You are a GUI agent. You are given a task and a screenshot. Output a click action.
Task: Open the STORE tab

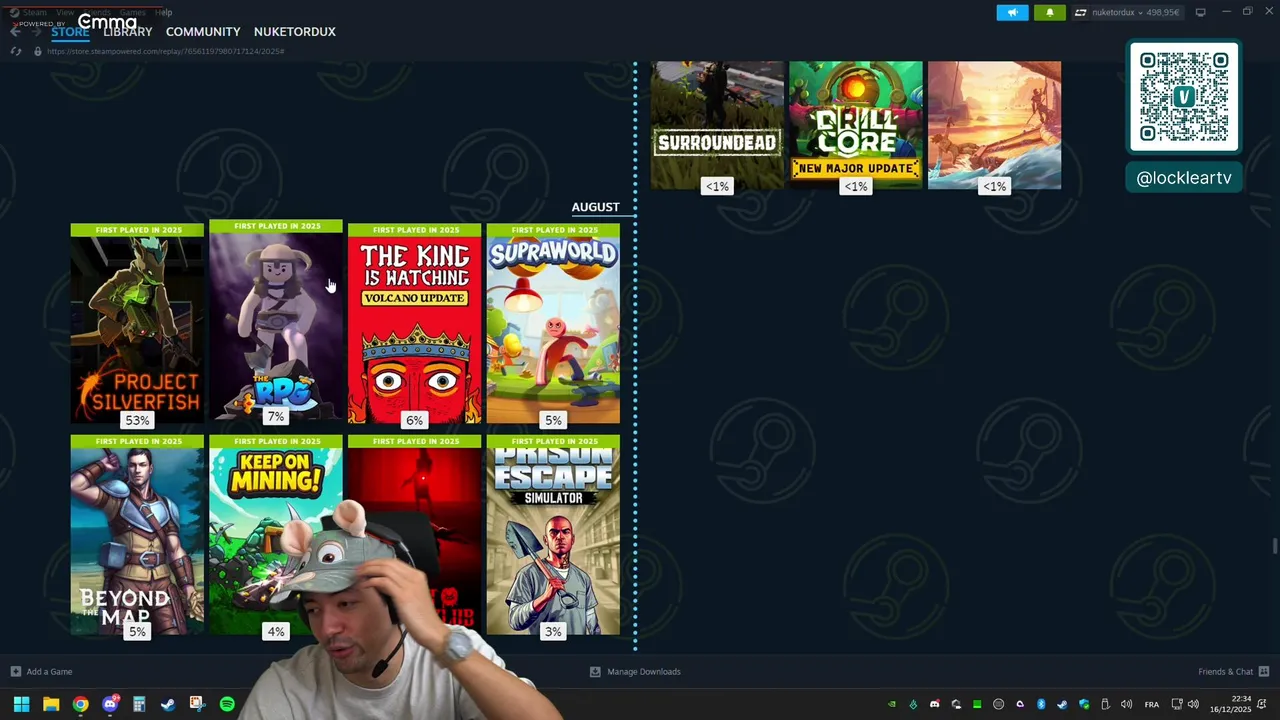[x=70, y=32]
